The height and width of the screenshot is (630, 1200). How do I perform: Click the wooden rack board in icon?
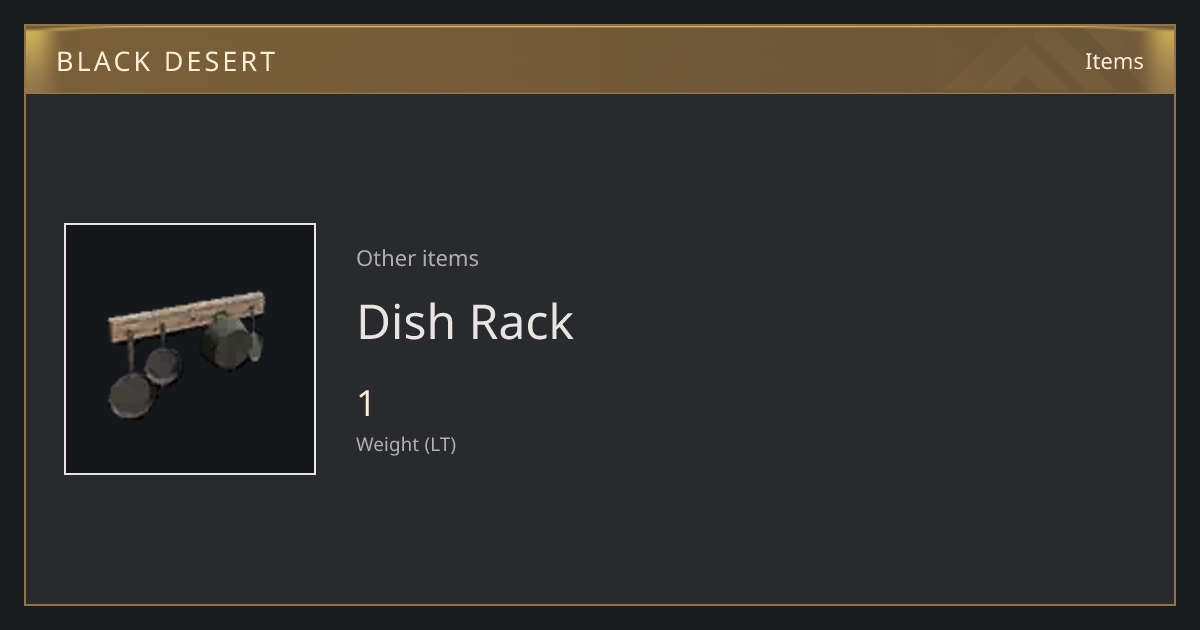tap(187, 313)
